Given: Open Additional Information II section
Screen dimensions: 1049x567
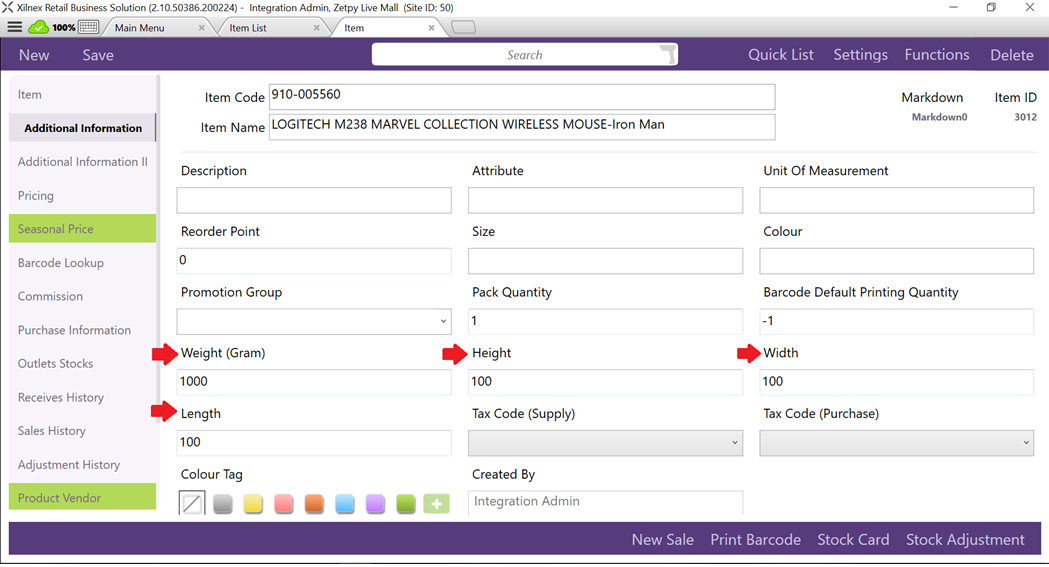Looking at the screenshot, I should click(82, 162).
